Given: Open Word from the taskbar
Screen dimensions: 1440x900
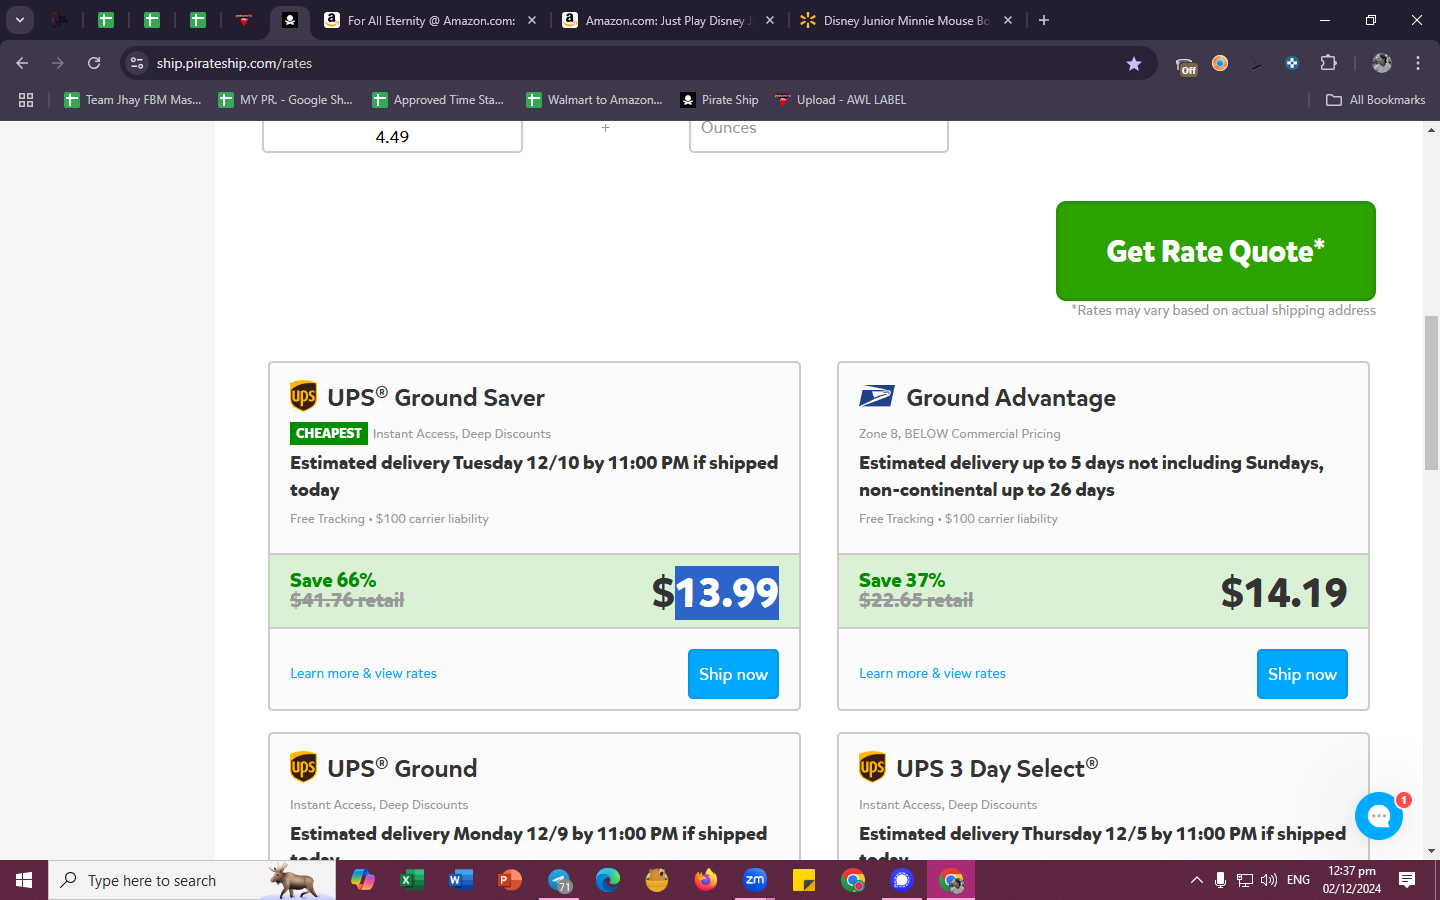Looking at the screenshot, I should 460,880.
